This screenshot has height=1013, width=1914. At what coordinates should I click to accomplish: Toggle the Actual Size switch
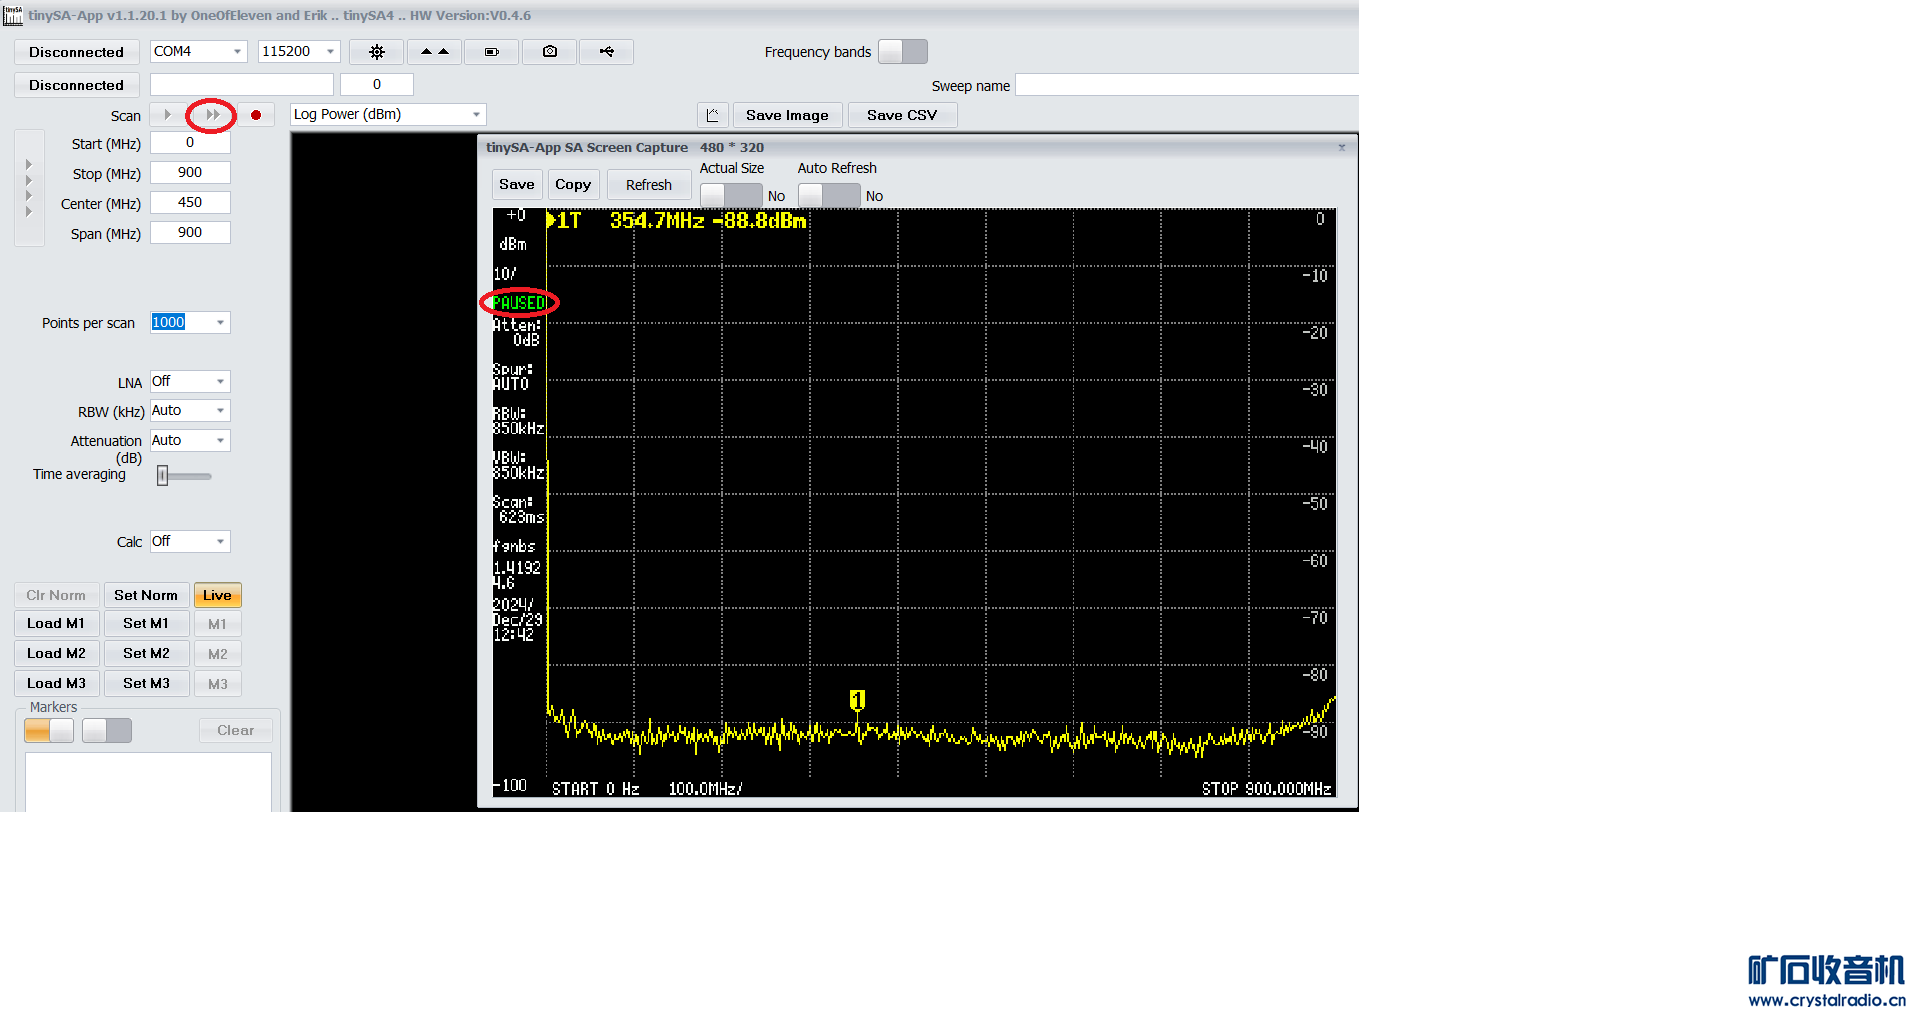point(730,195)
